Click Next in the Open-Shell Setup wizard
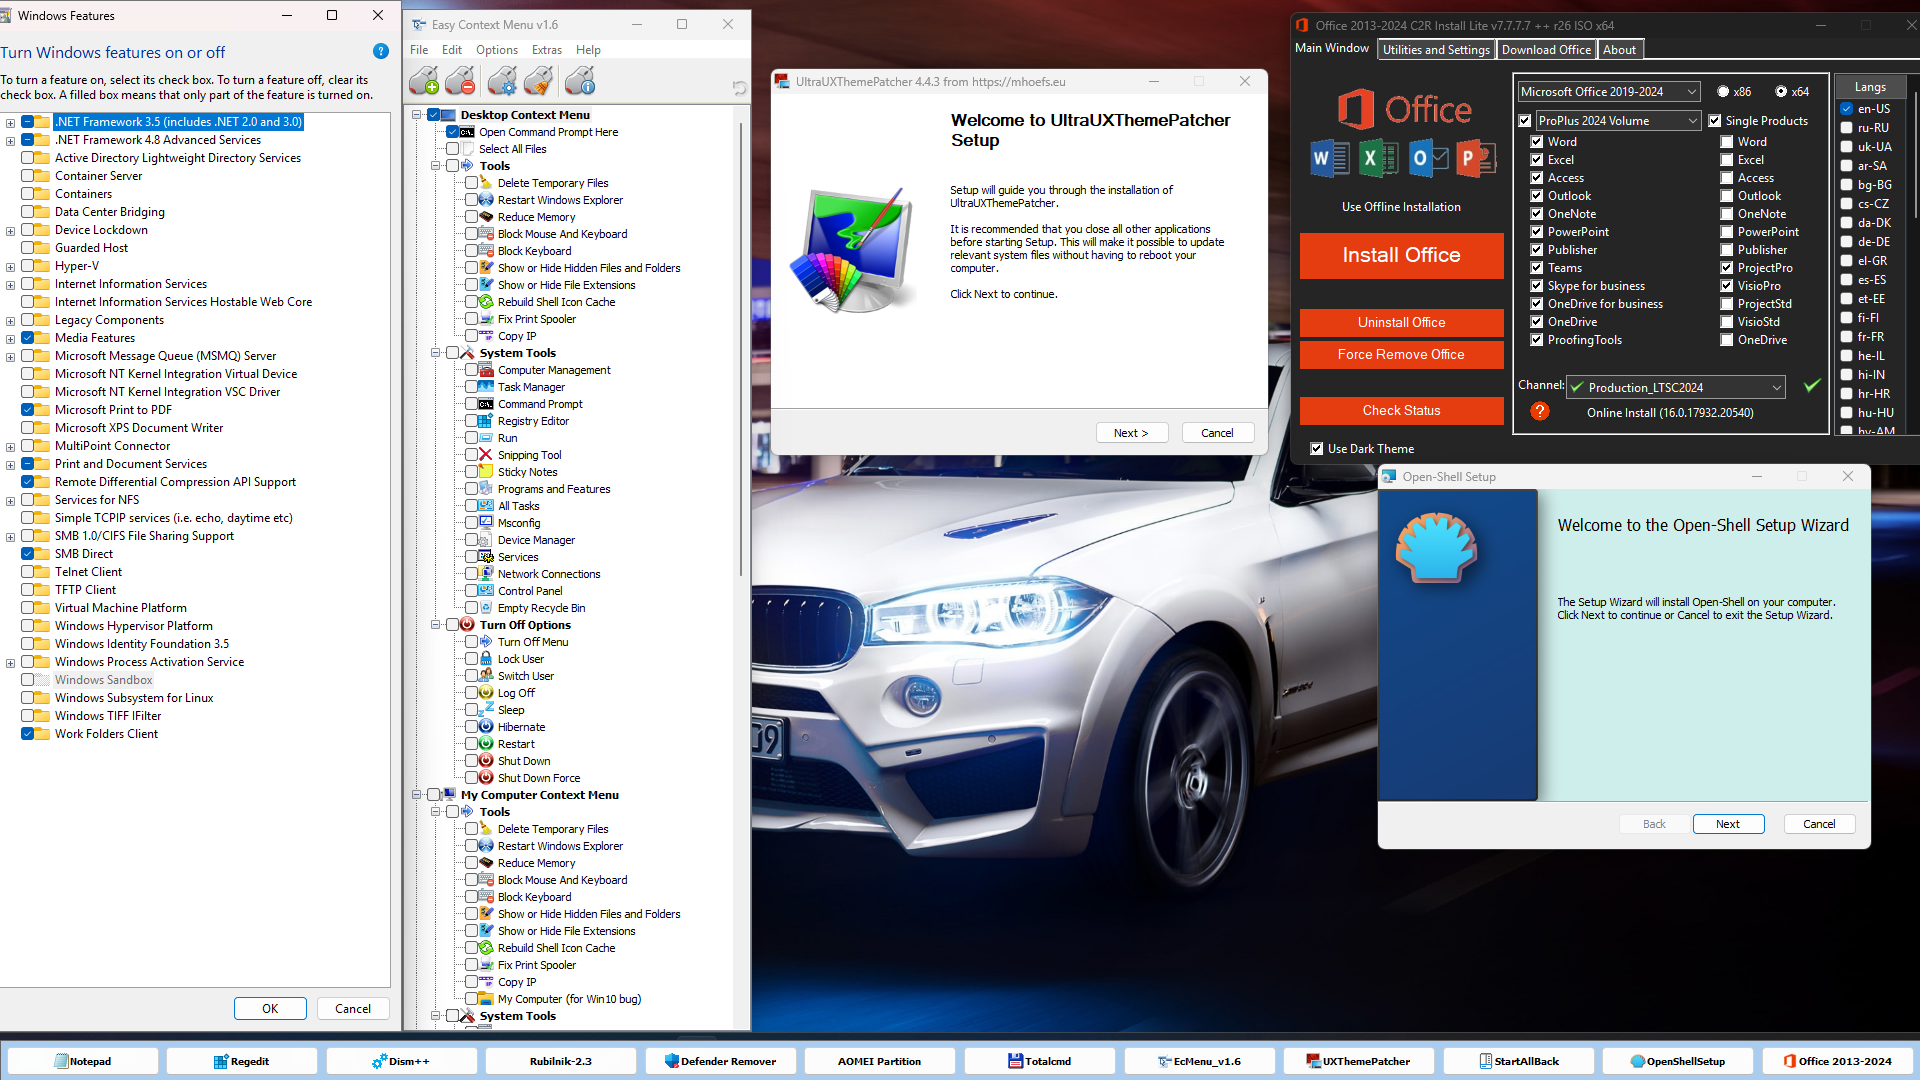 (1728, 824)
